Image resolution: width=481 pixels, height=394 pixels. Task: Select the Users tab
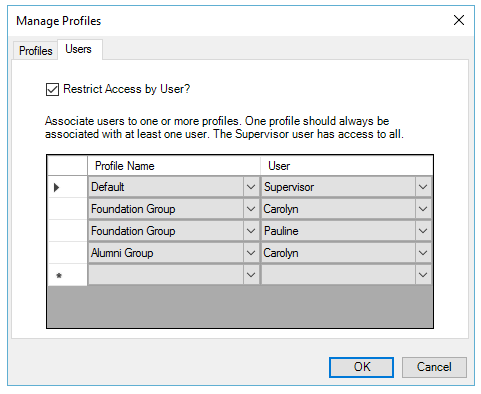(79, 49)
